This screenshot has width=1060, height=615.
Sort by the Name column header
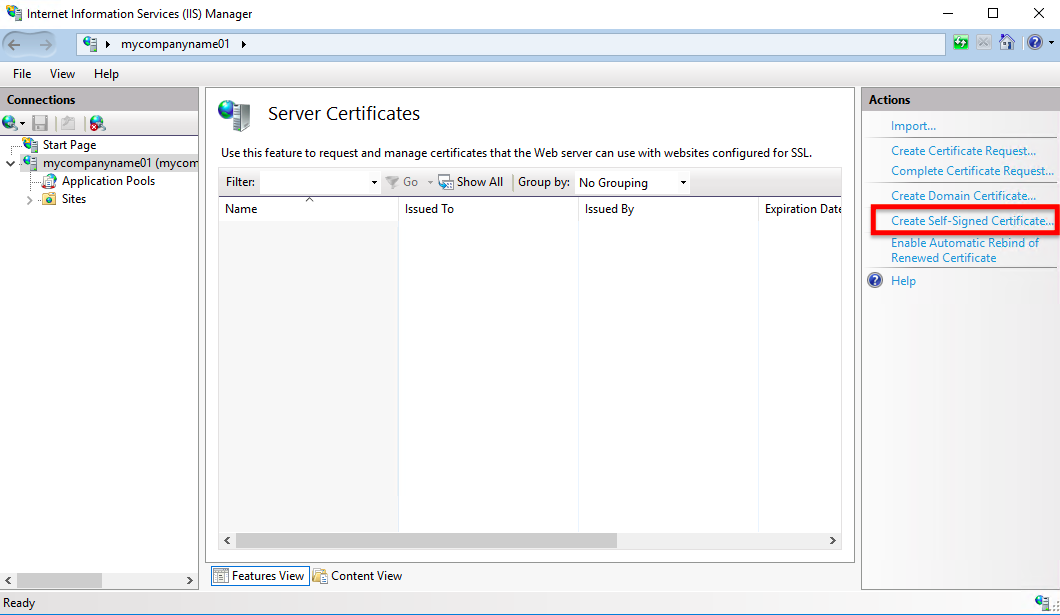coord(308,209)
